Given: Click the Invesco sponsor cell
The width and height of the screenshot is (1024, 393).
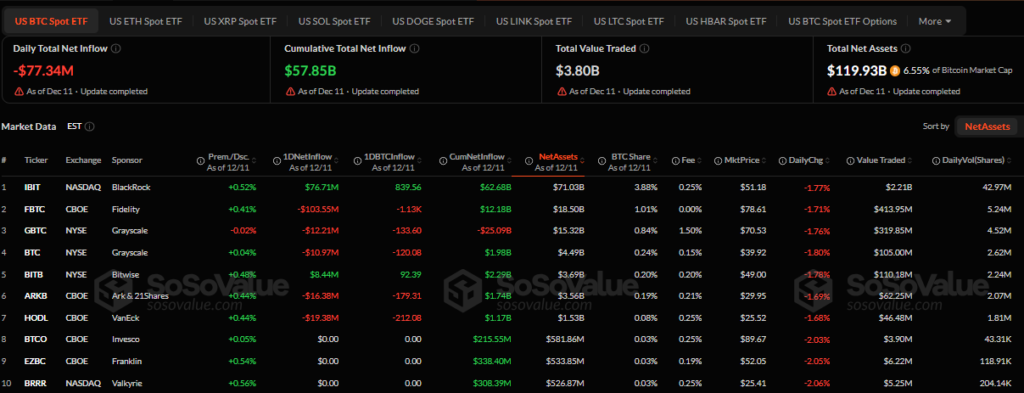Looking at the screenshot, I should [x=125, y=339].
